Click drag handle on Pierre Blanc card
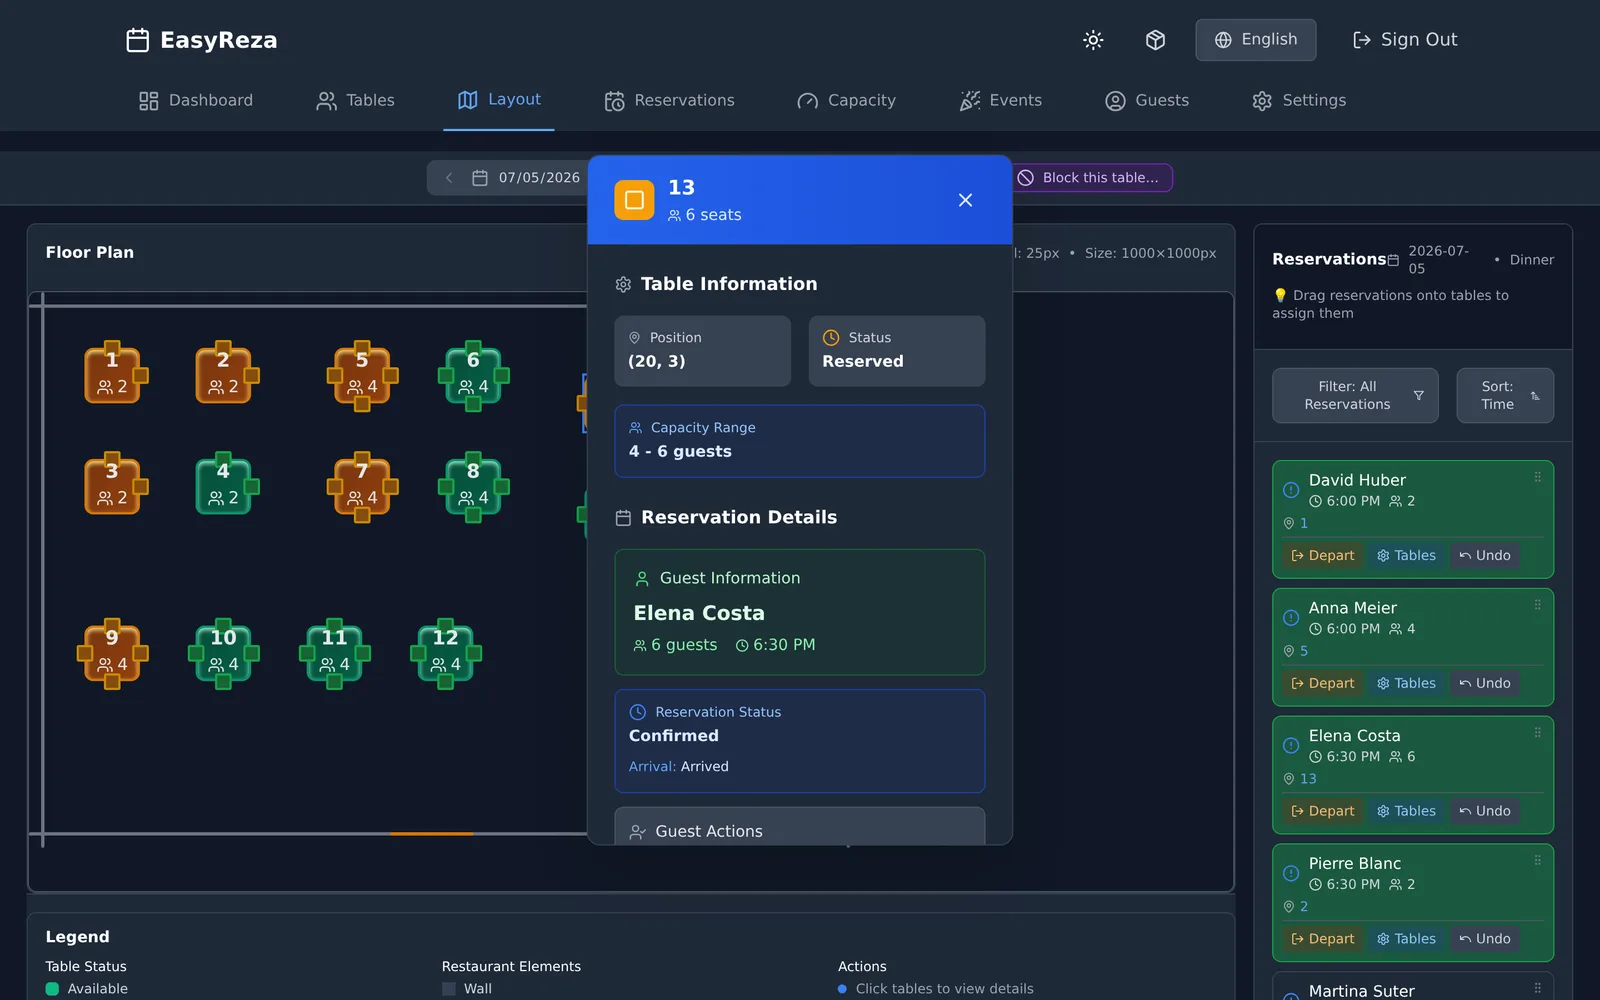Image resolution: width=1600 pixels, height=1000 pixels. (x=1538, y=861)
